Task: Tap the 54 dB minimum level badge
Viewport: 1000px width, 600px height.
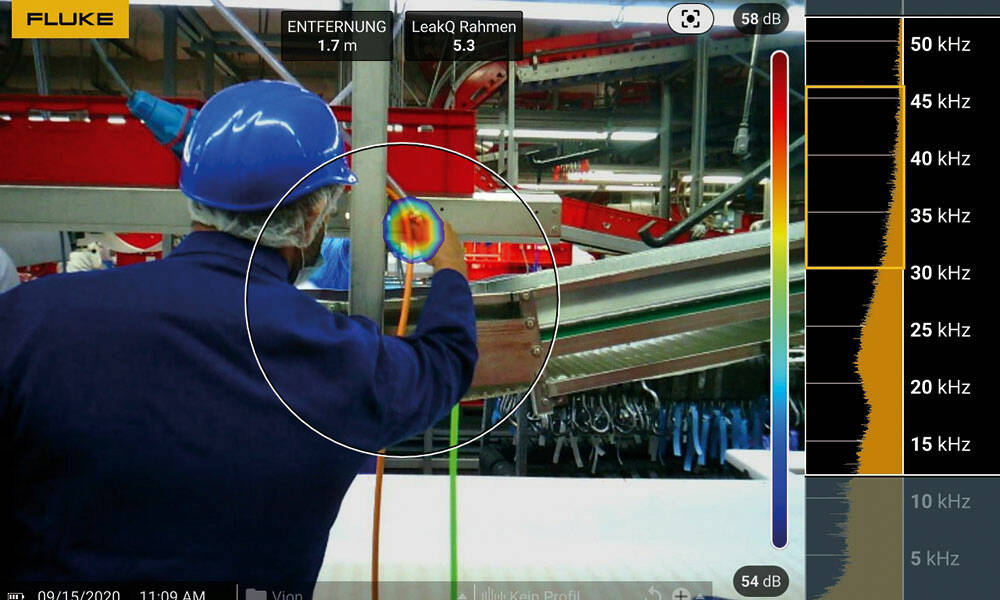Action: tap(760, 581)
